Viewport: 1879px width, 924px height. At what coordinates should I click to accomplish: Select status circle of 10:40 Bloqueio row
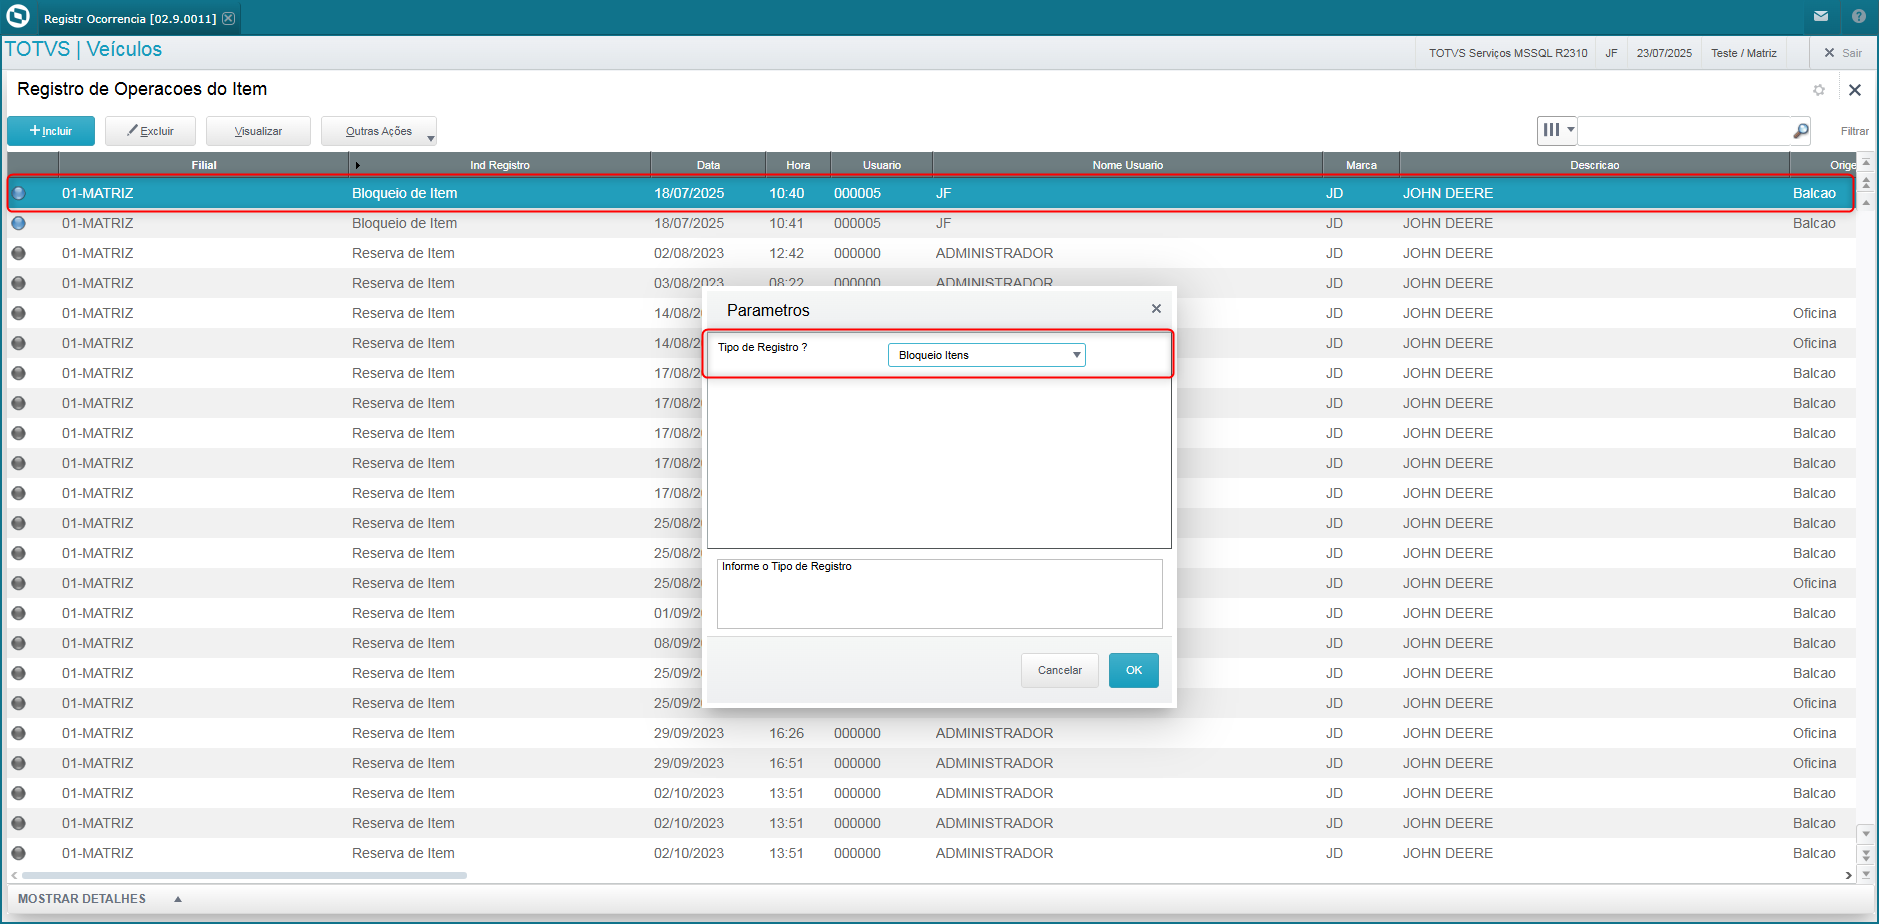pyautogui.click(x=18, y=193)
